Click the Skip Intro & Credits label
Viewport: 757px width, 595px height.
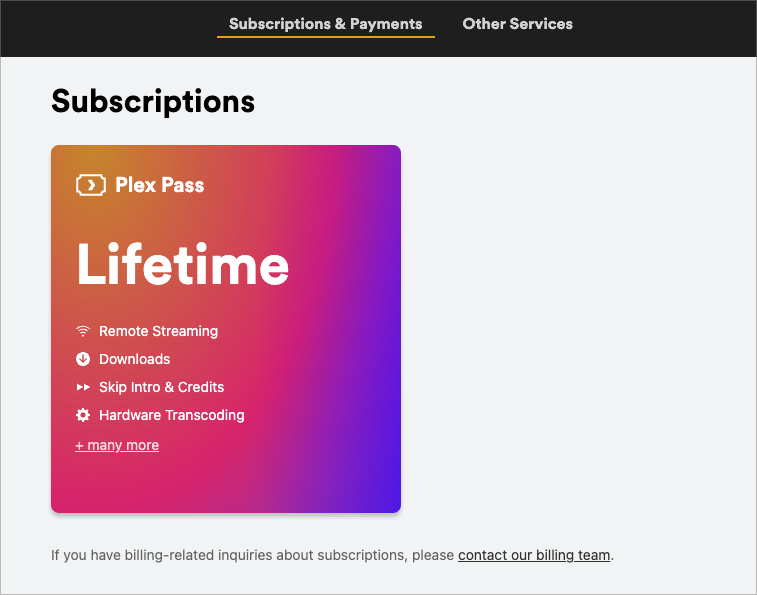click(161, 387)
